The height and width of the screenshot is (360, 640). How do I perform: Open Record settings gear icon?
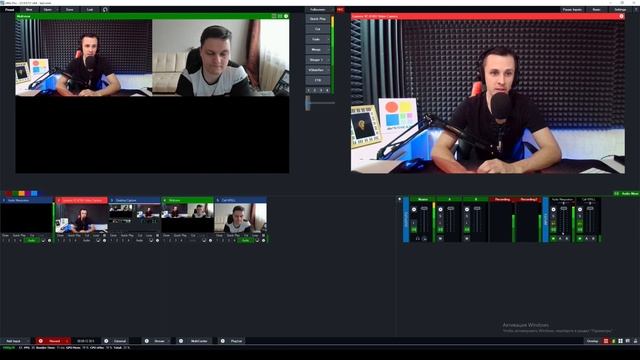[40, 341]
